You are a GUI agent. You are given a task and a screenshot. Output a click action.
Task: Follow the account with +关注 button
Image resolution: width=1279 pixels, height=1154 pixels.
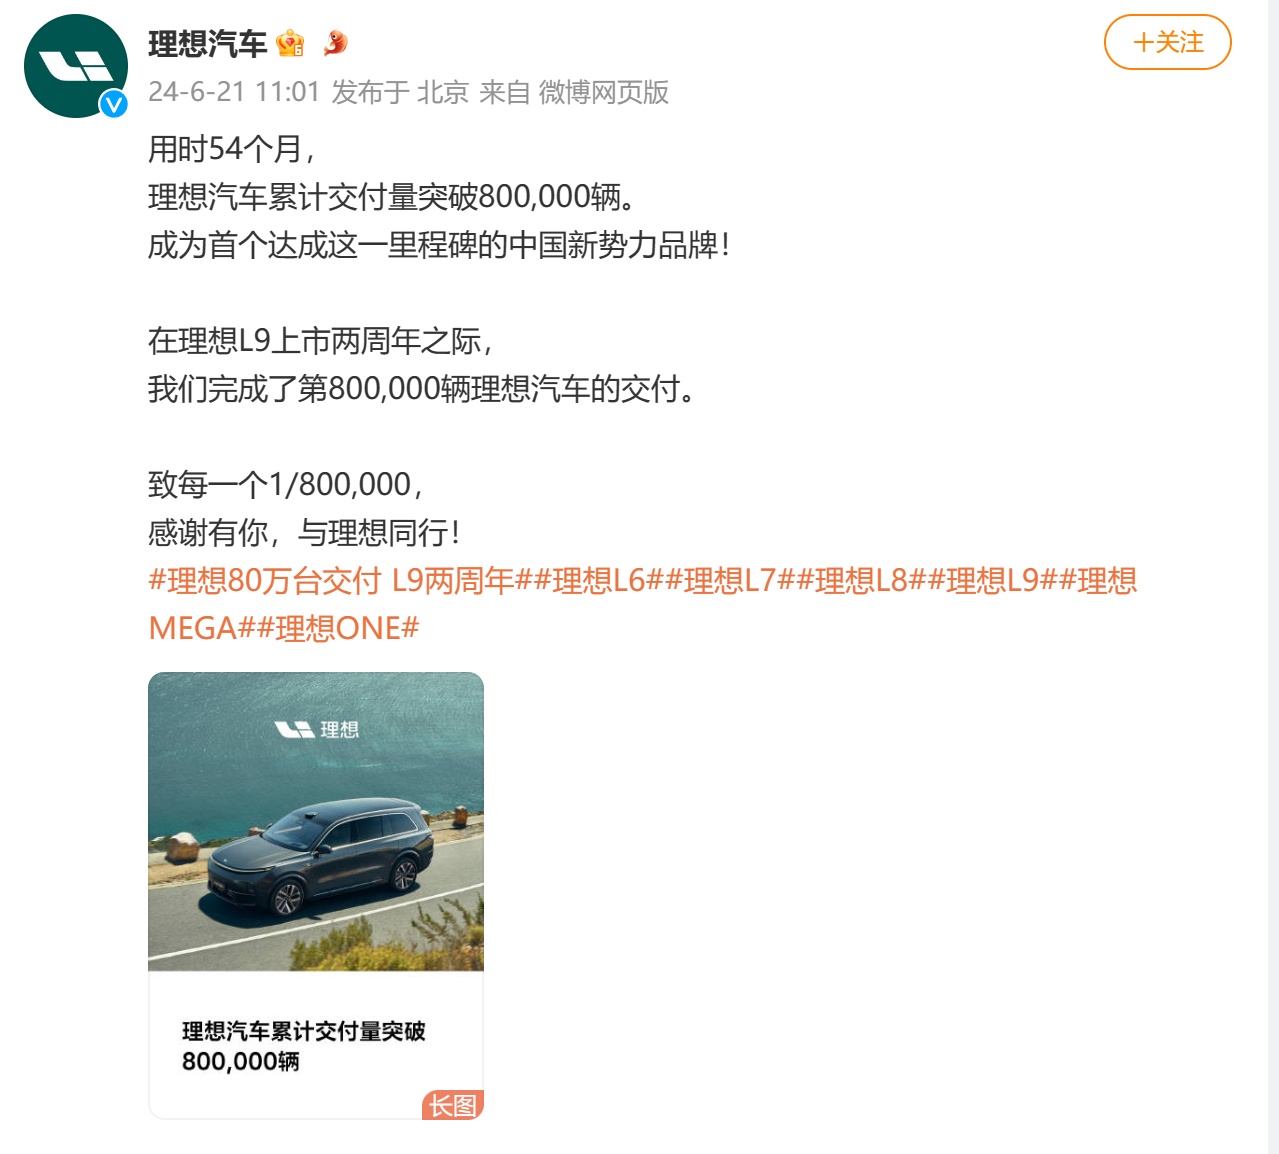click(x=1167, y=42)
